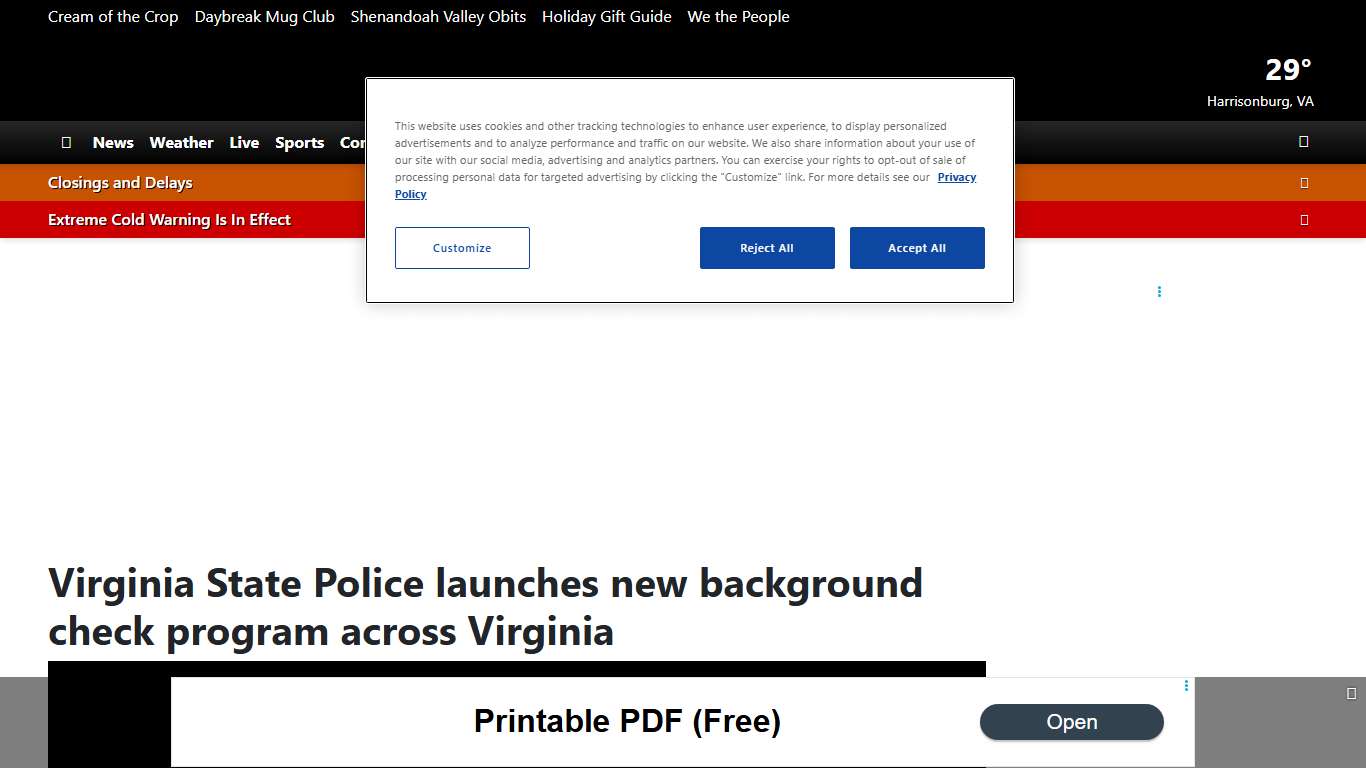
Task: Open the Privacy Policy link
Action: [x=957, y=177]
